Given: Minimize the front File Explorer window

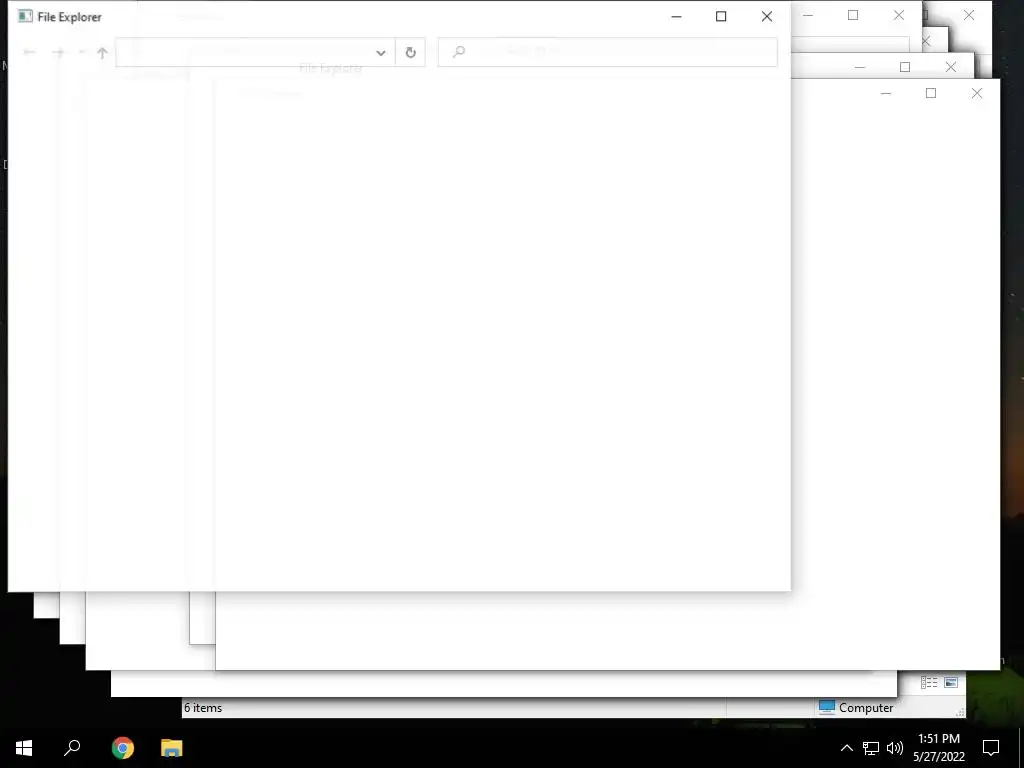Looking at the screenshot, I should 677,16.
